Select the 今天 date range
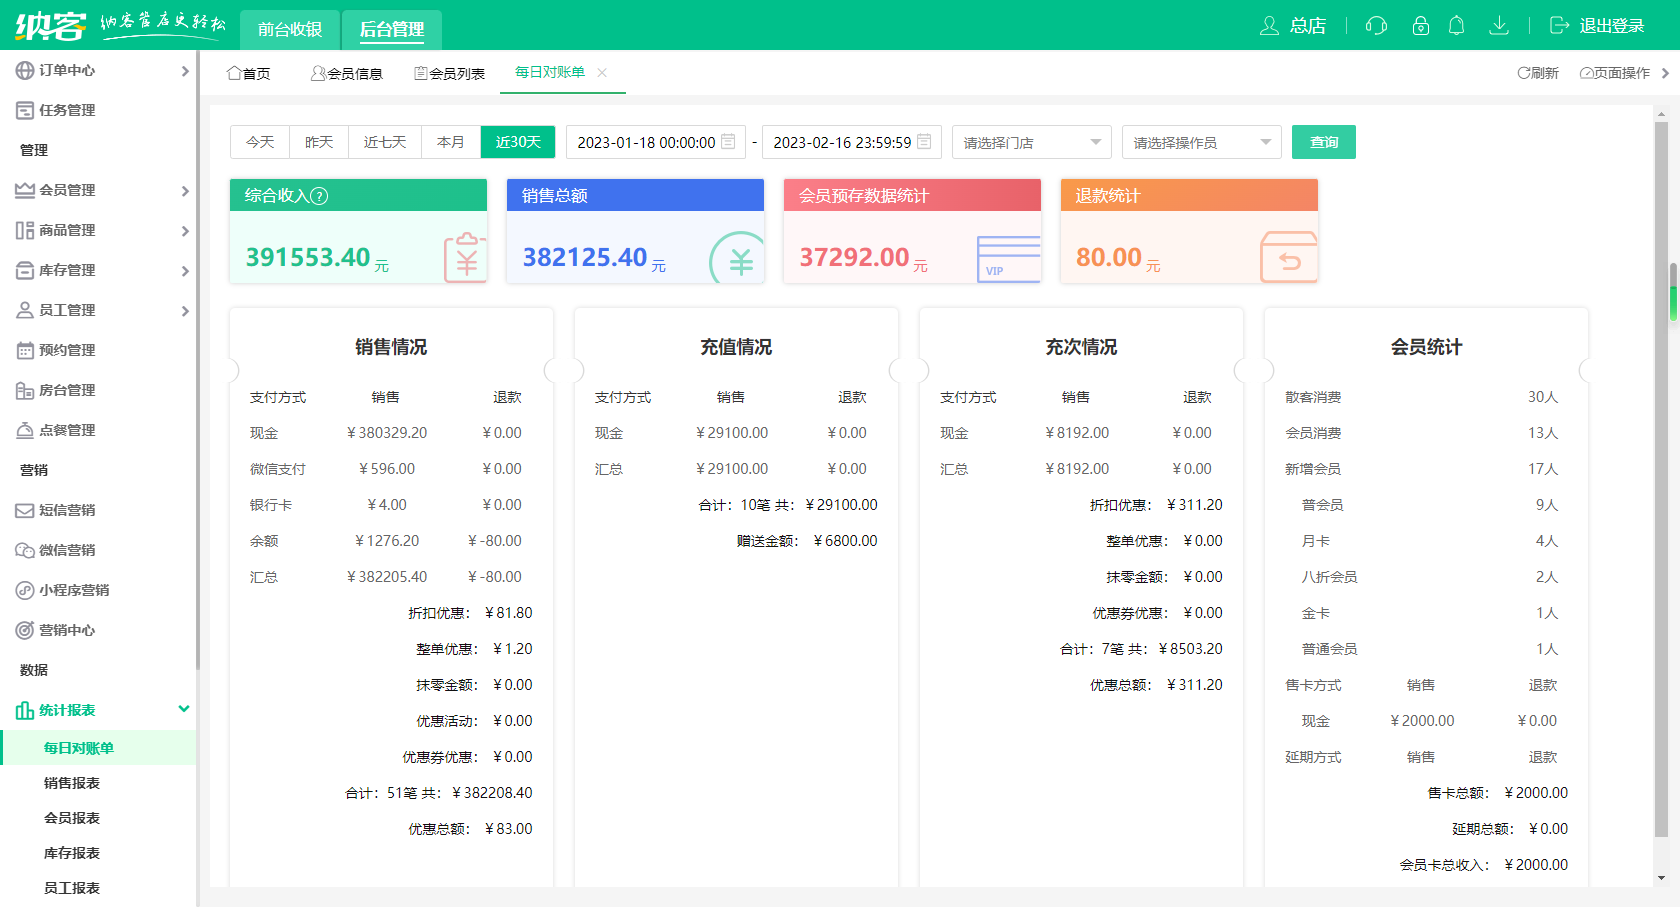 (260, 142)
